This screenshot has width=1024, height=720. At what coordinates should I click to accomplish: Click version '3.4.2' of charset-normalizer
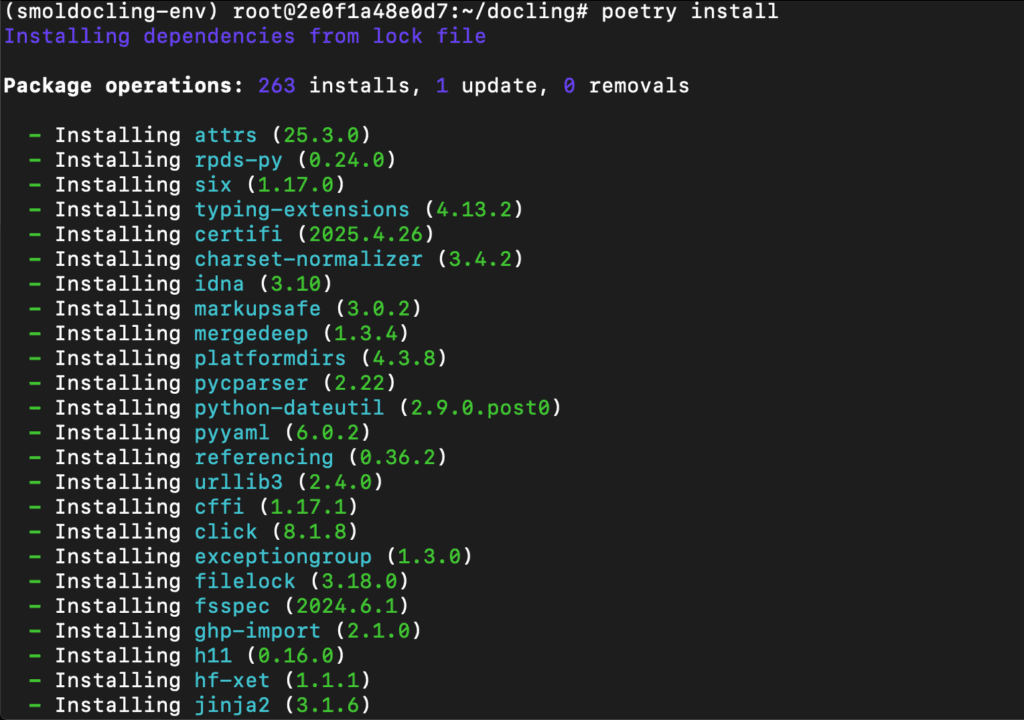pos(481,259)
